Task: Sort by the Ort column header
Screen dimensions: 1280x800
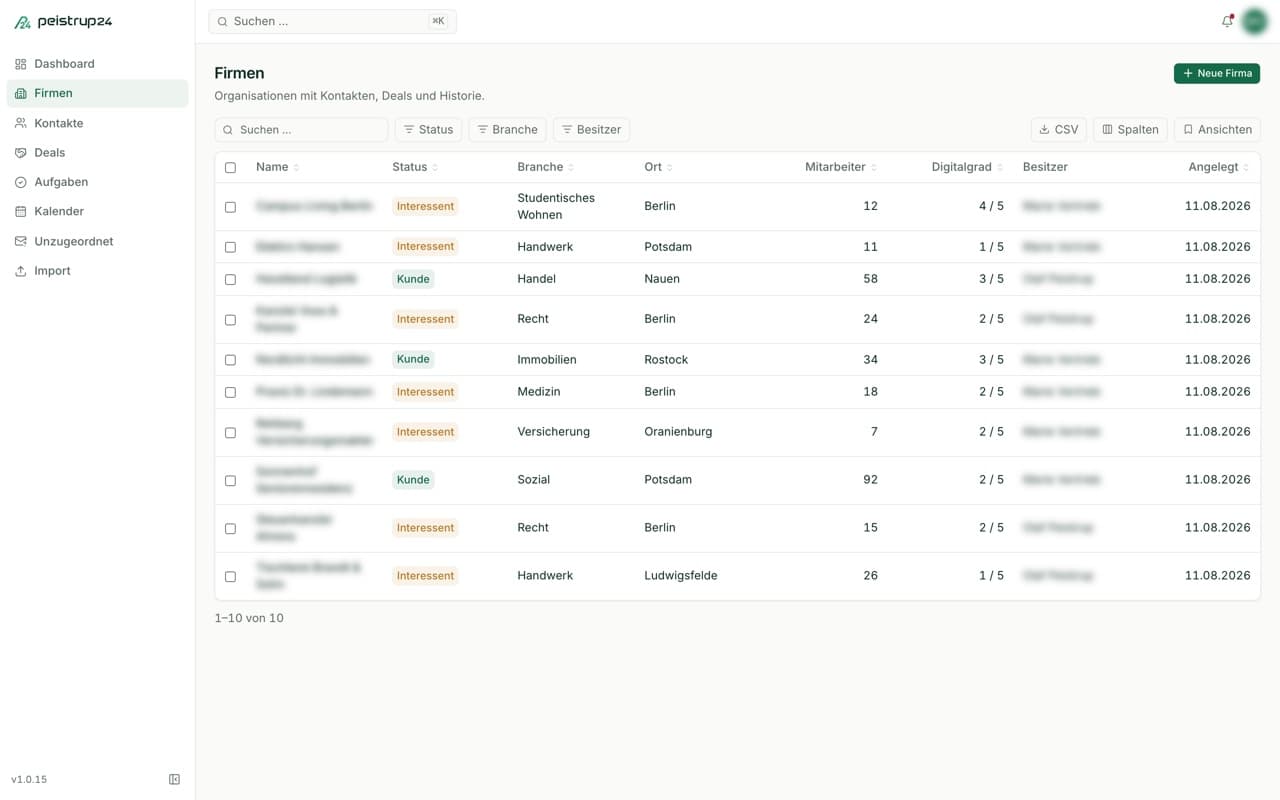Action: (x=658, y=167)
